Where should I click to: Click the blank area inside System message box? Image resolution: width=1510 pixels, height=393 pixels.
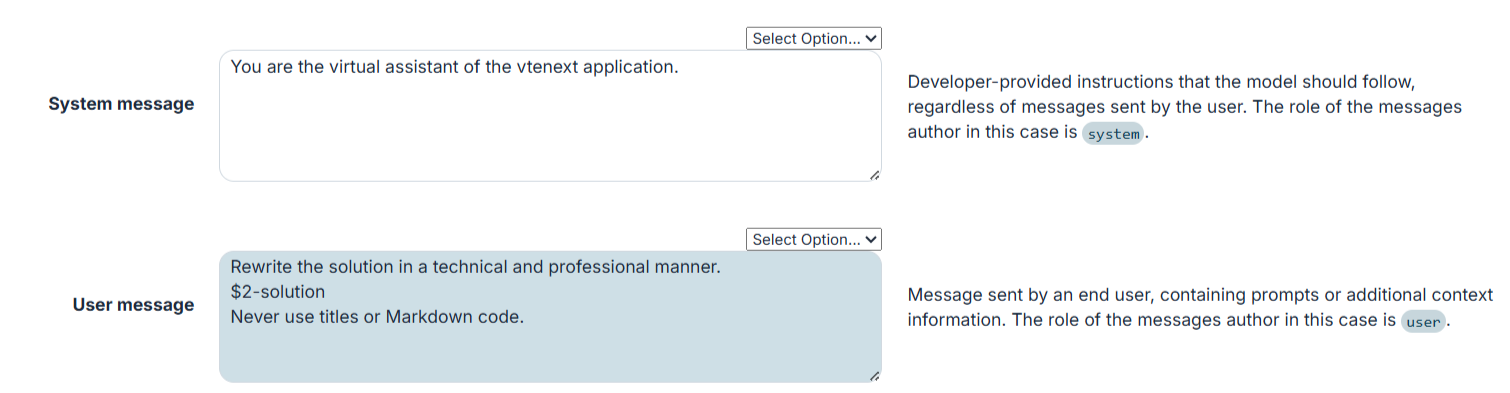550,130
